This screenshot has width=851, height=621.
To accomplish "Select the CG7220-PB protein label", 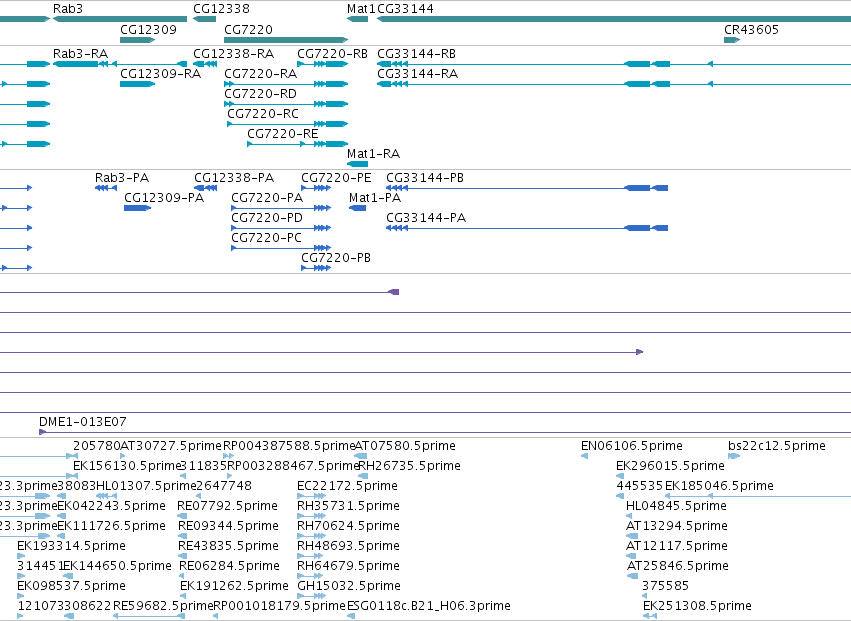I will [x=336, y=257].
